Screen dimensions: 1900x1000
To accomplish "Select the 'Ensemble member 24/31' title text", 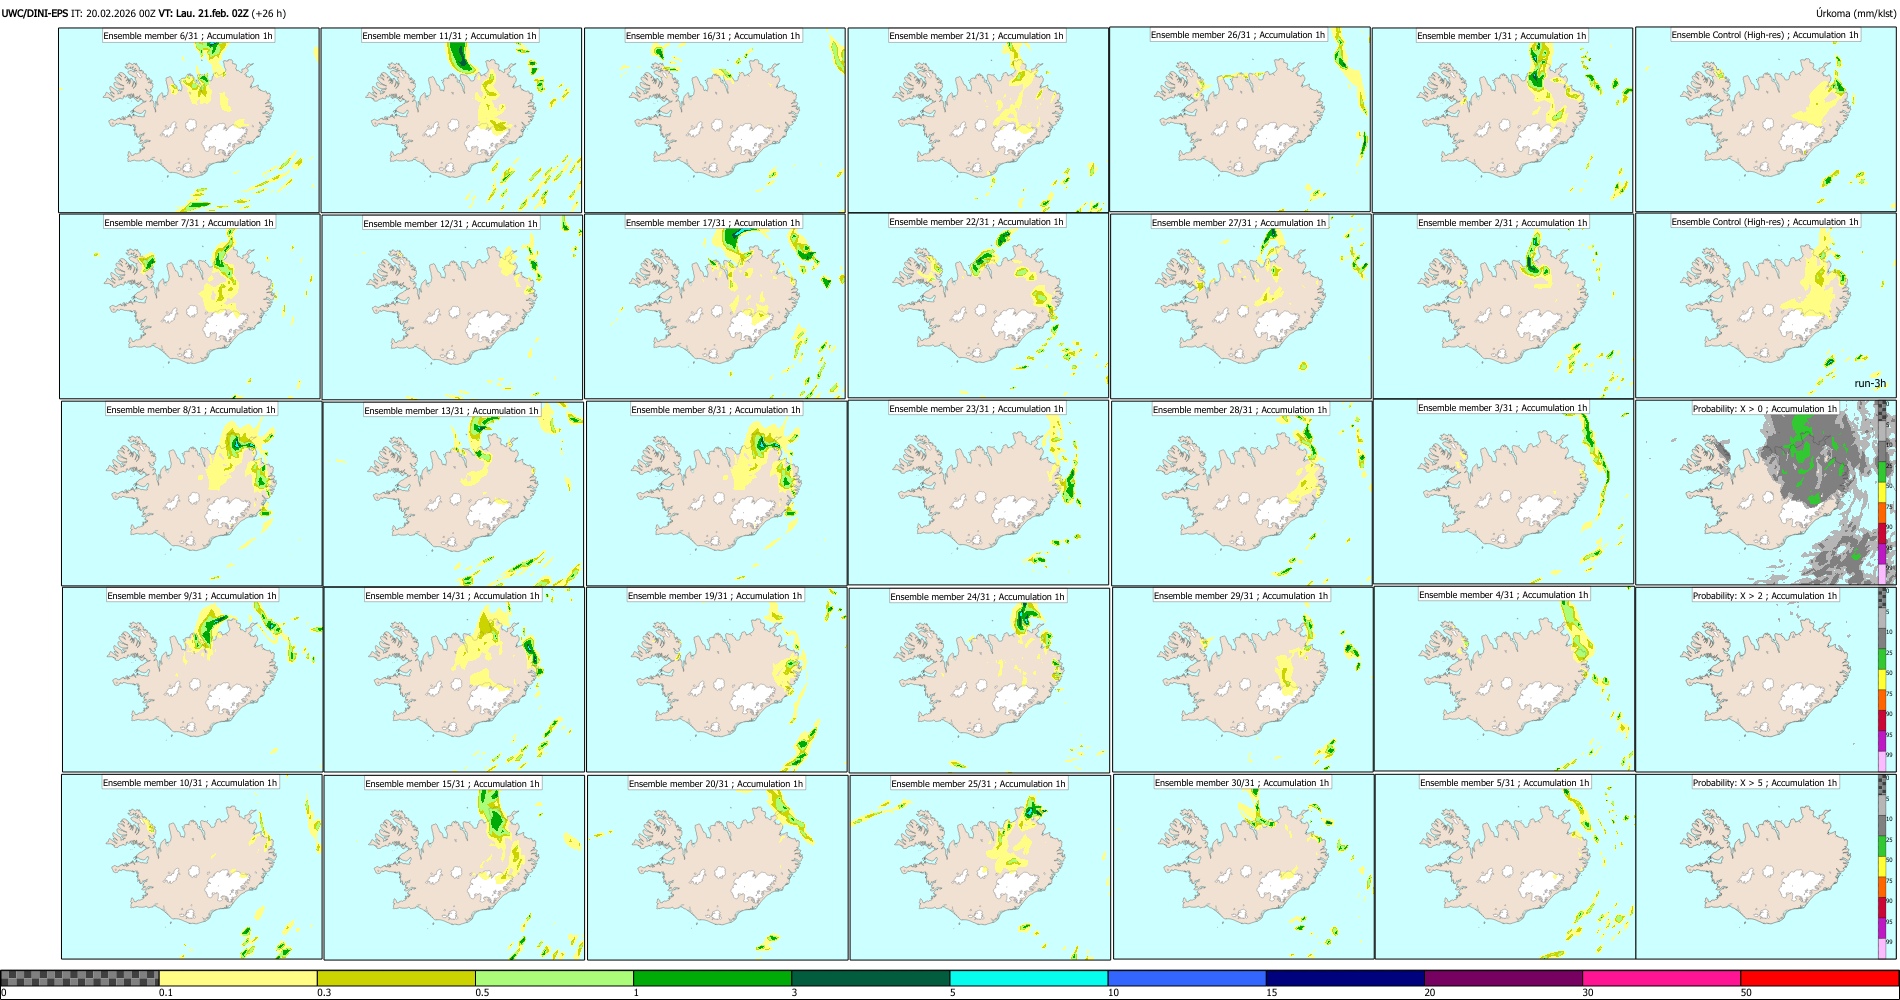I will coord(977,597).
